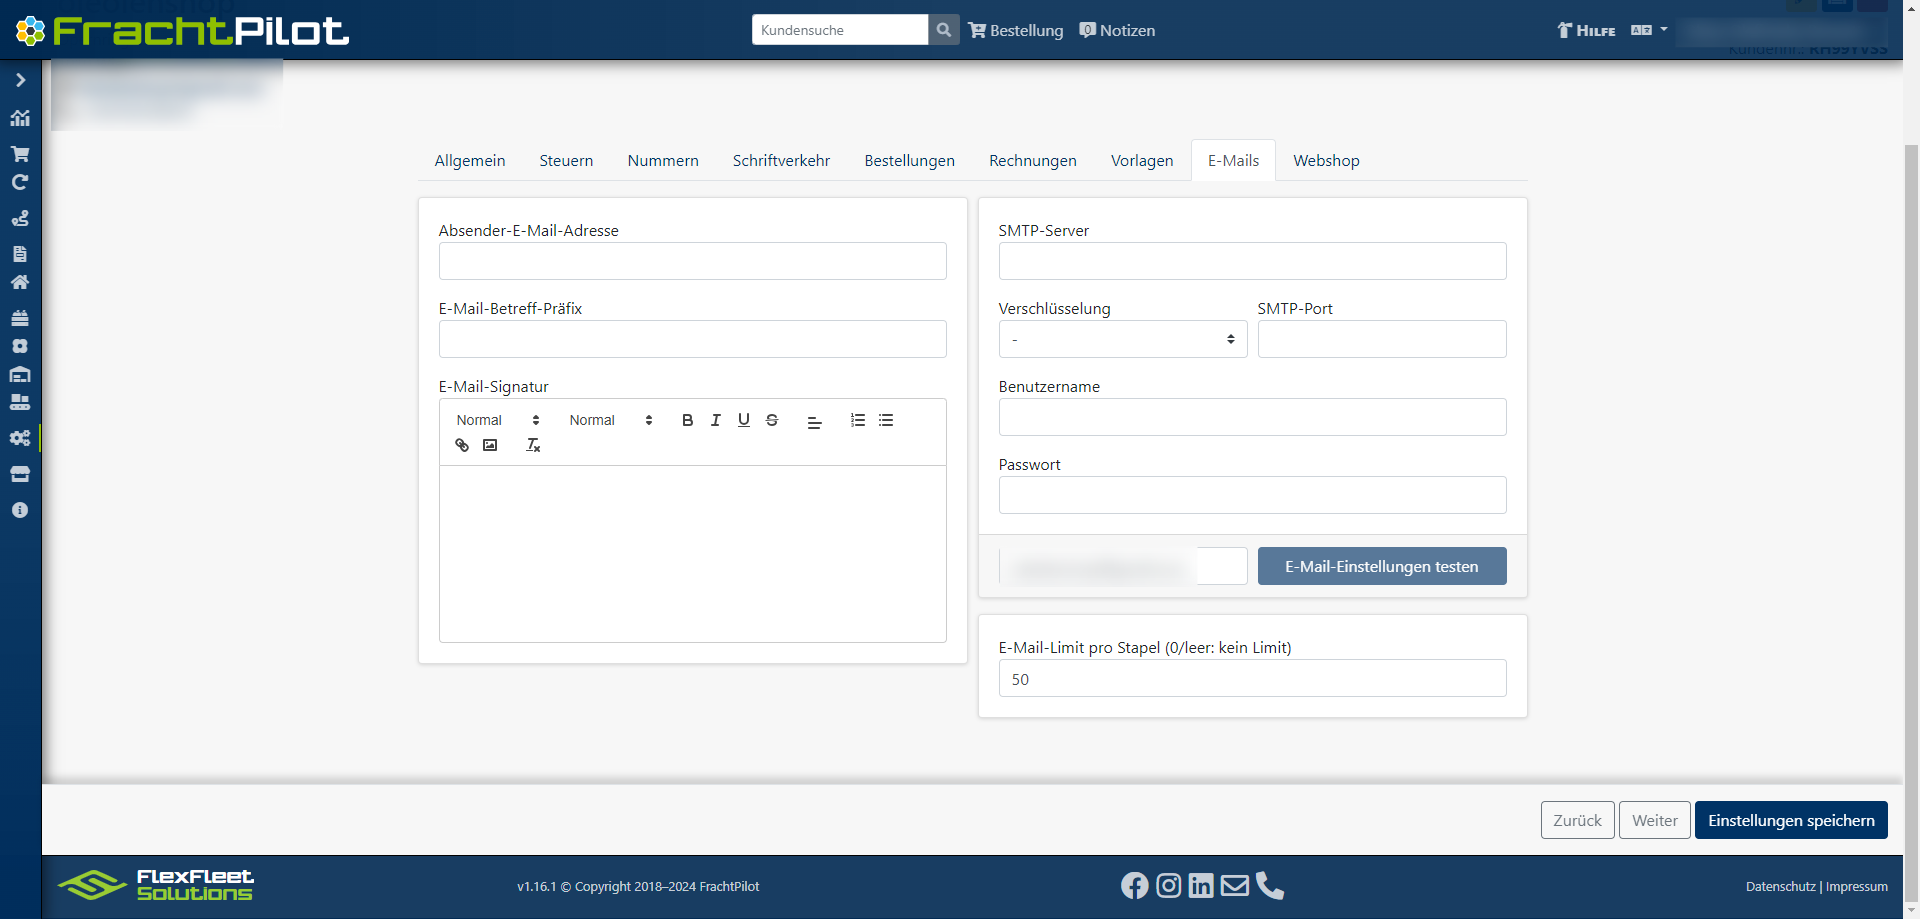Image resolution: width=1920 pixels, height=919 pixels.
Task: Open Notizen in the top bar
Action: coord(1117,30)
